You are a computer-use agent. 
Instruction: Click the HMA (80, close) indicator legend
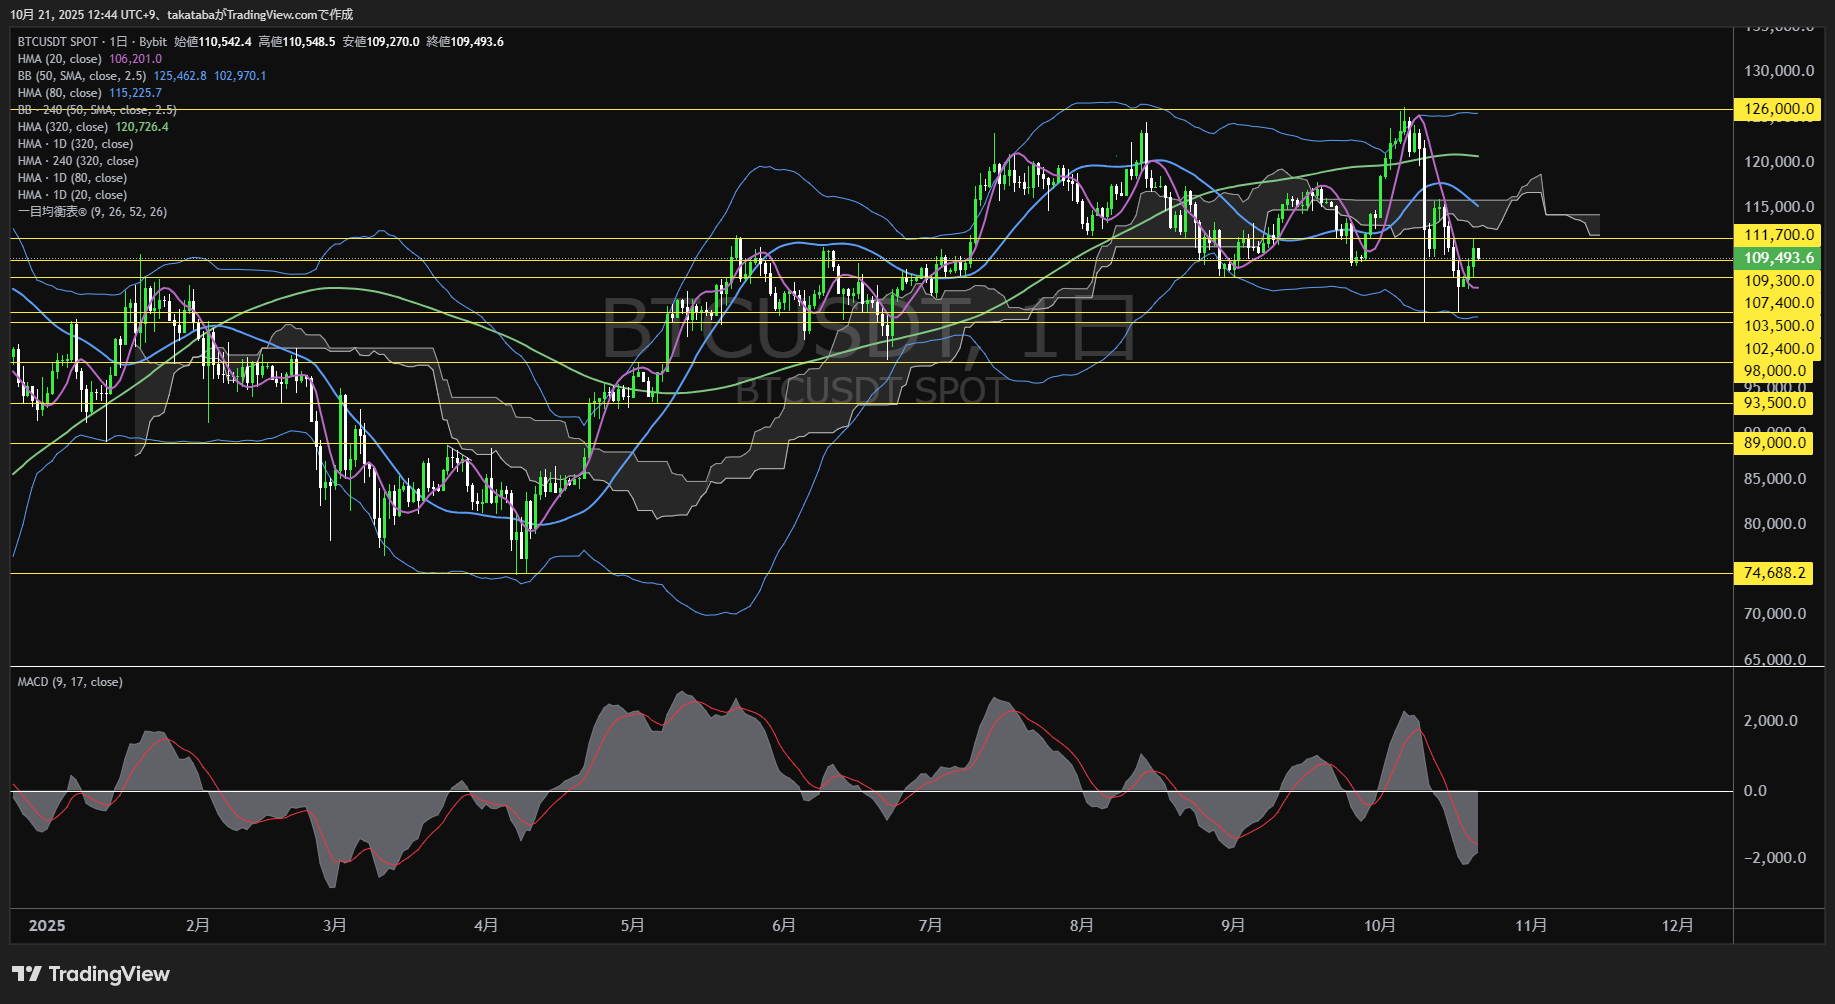coord(59,93)
